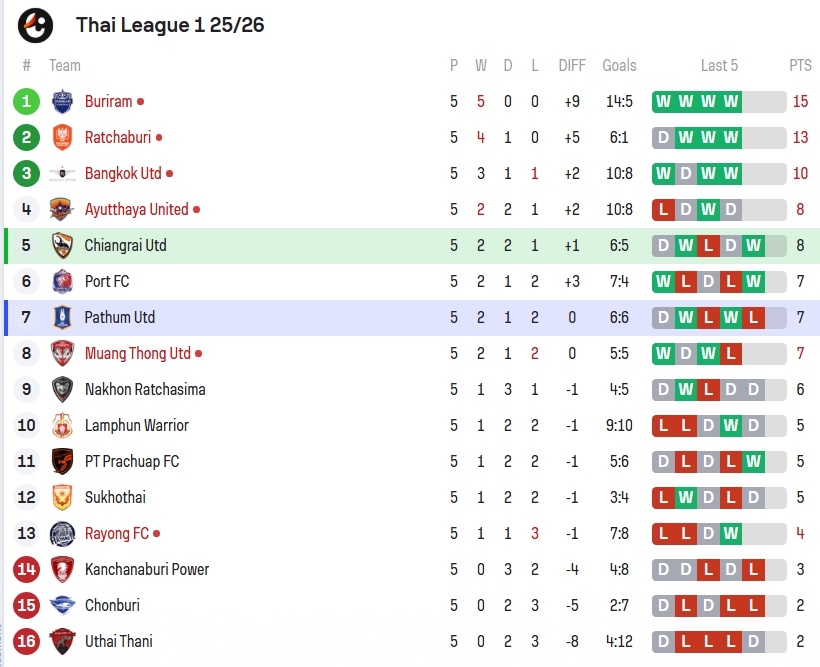This screenshot has height=667, width=820.
Task: Click the Thai League 1 logo icon
Action: click(x=35, y=25)
